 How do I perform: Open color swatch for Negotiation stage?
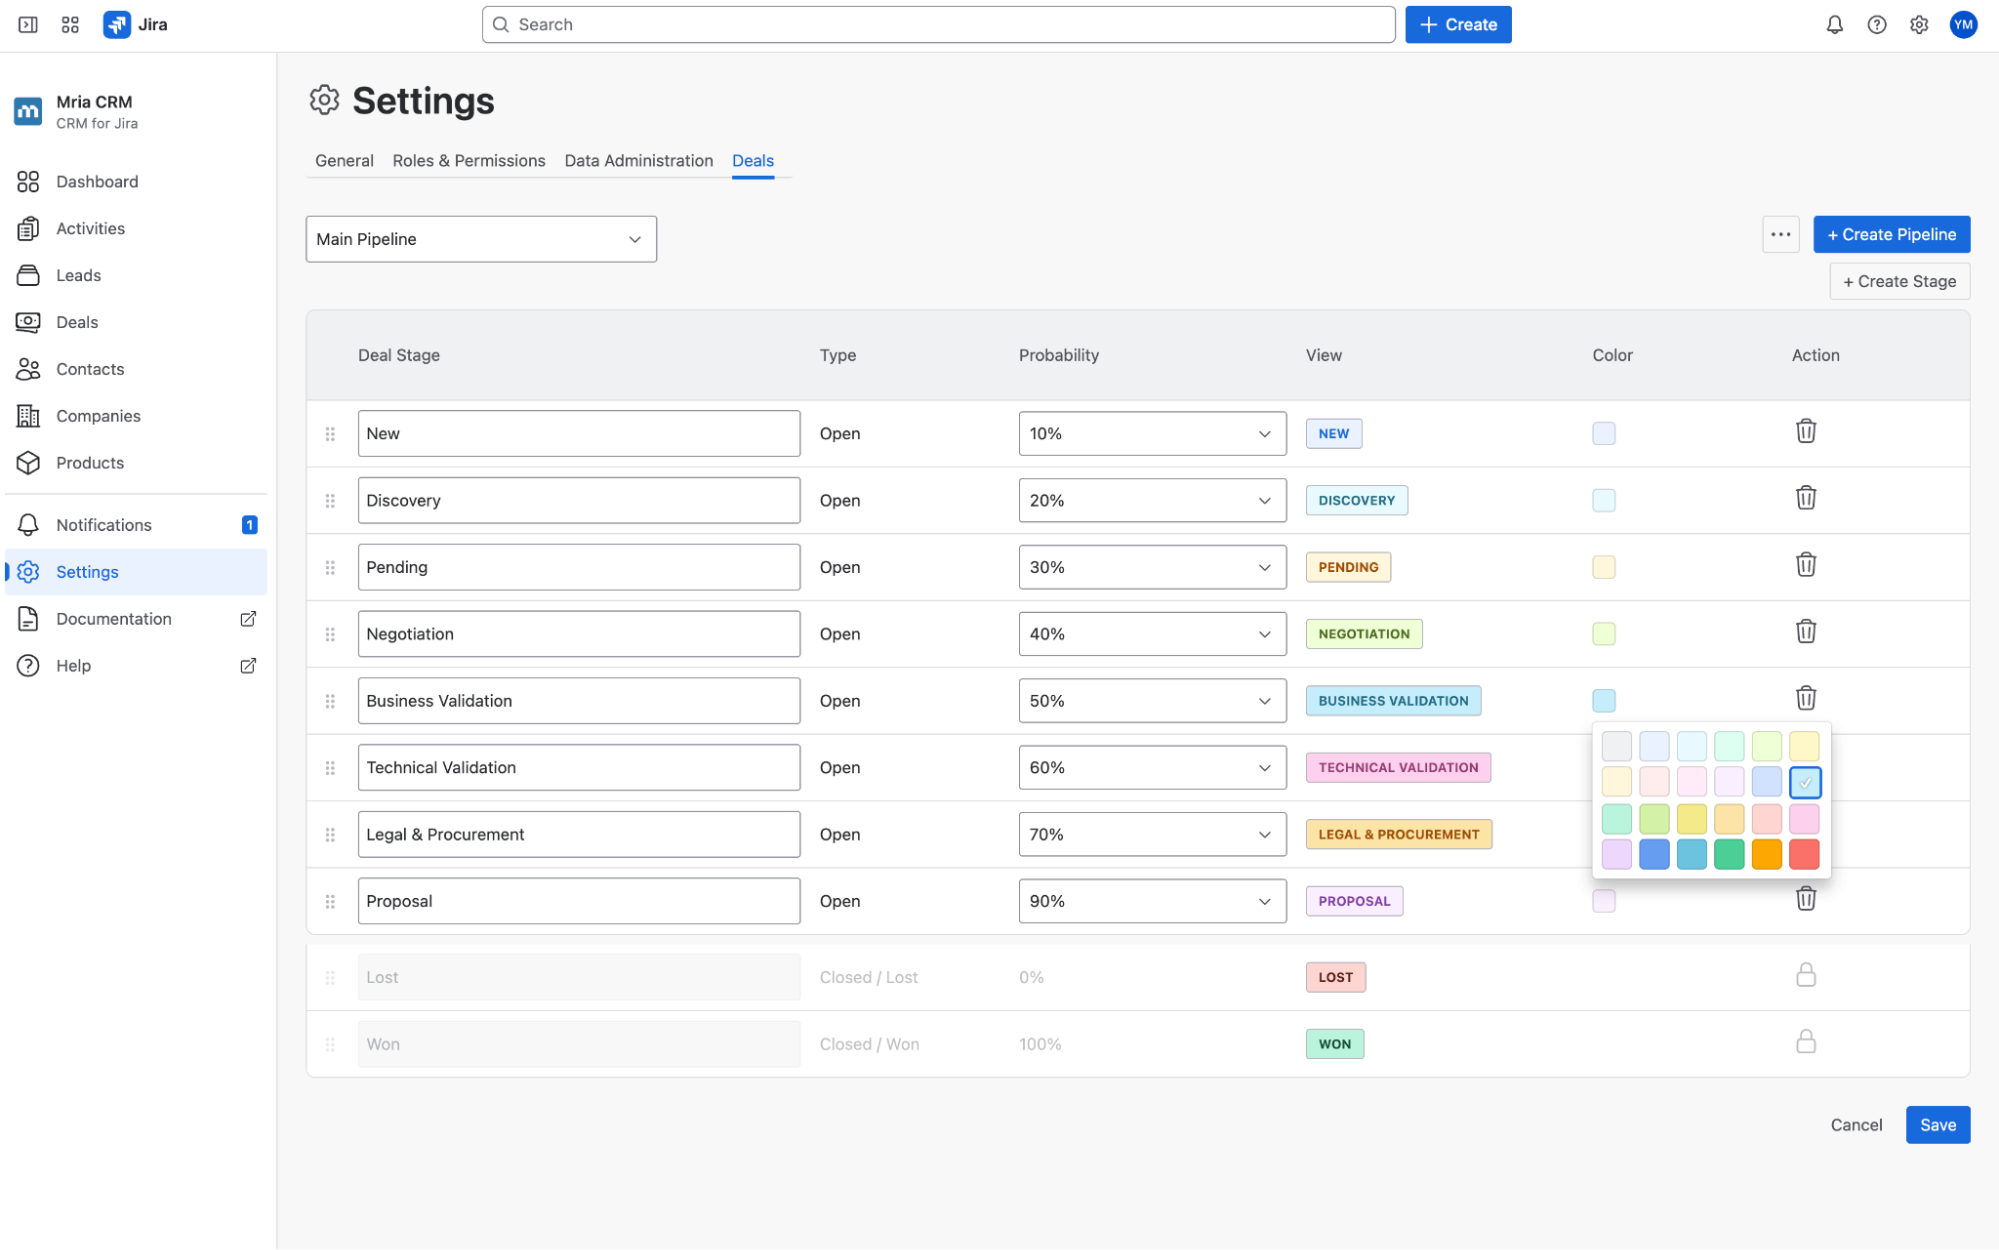pos(1603,634)
